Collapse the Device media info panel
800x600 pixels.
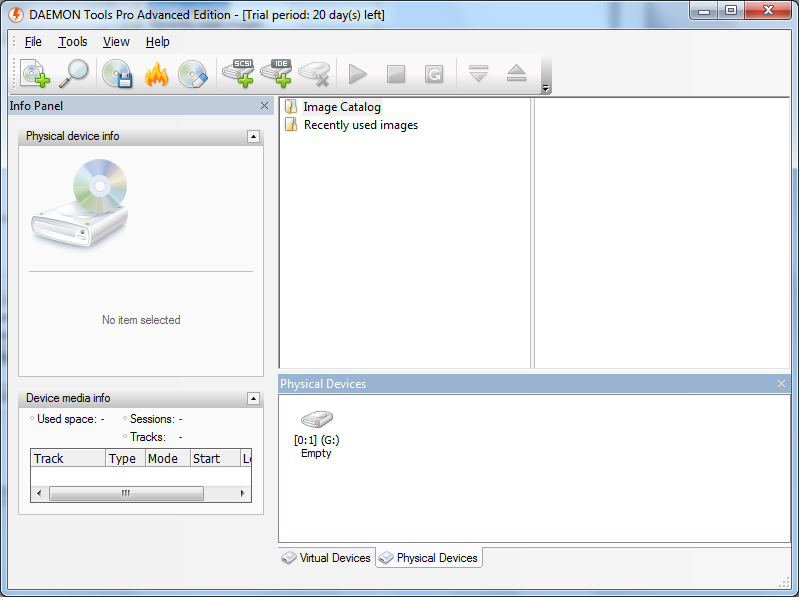[x=254, y=397]
